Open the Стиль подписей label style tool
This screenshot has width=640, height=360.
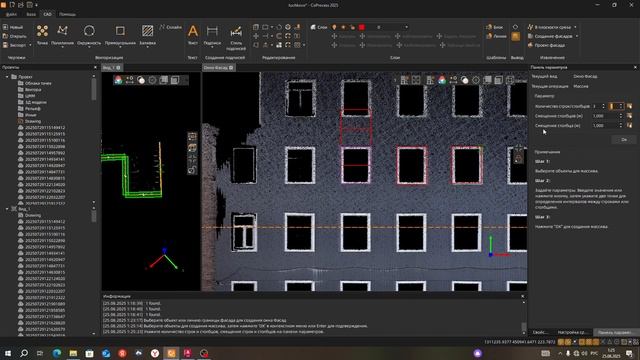point(236,38)
